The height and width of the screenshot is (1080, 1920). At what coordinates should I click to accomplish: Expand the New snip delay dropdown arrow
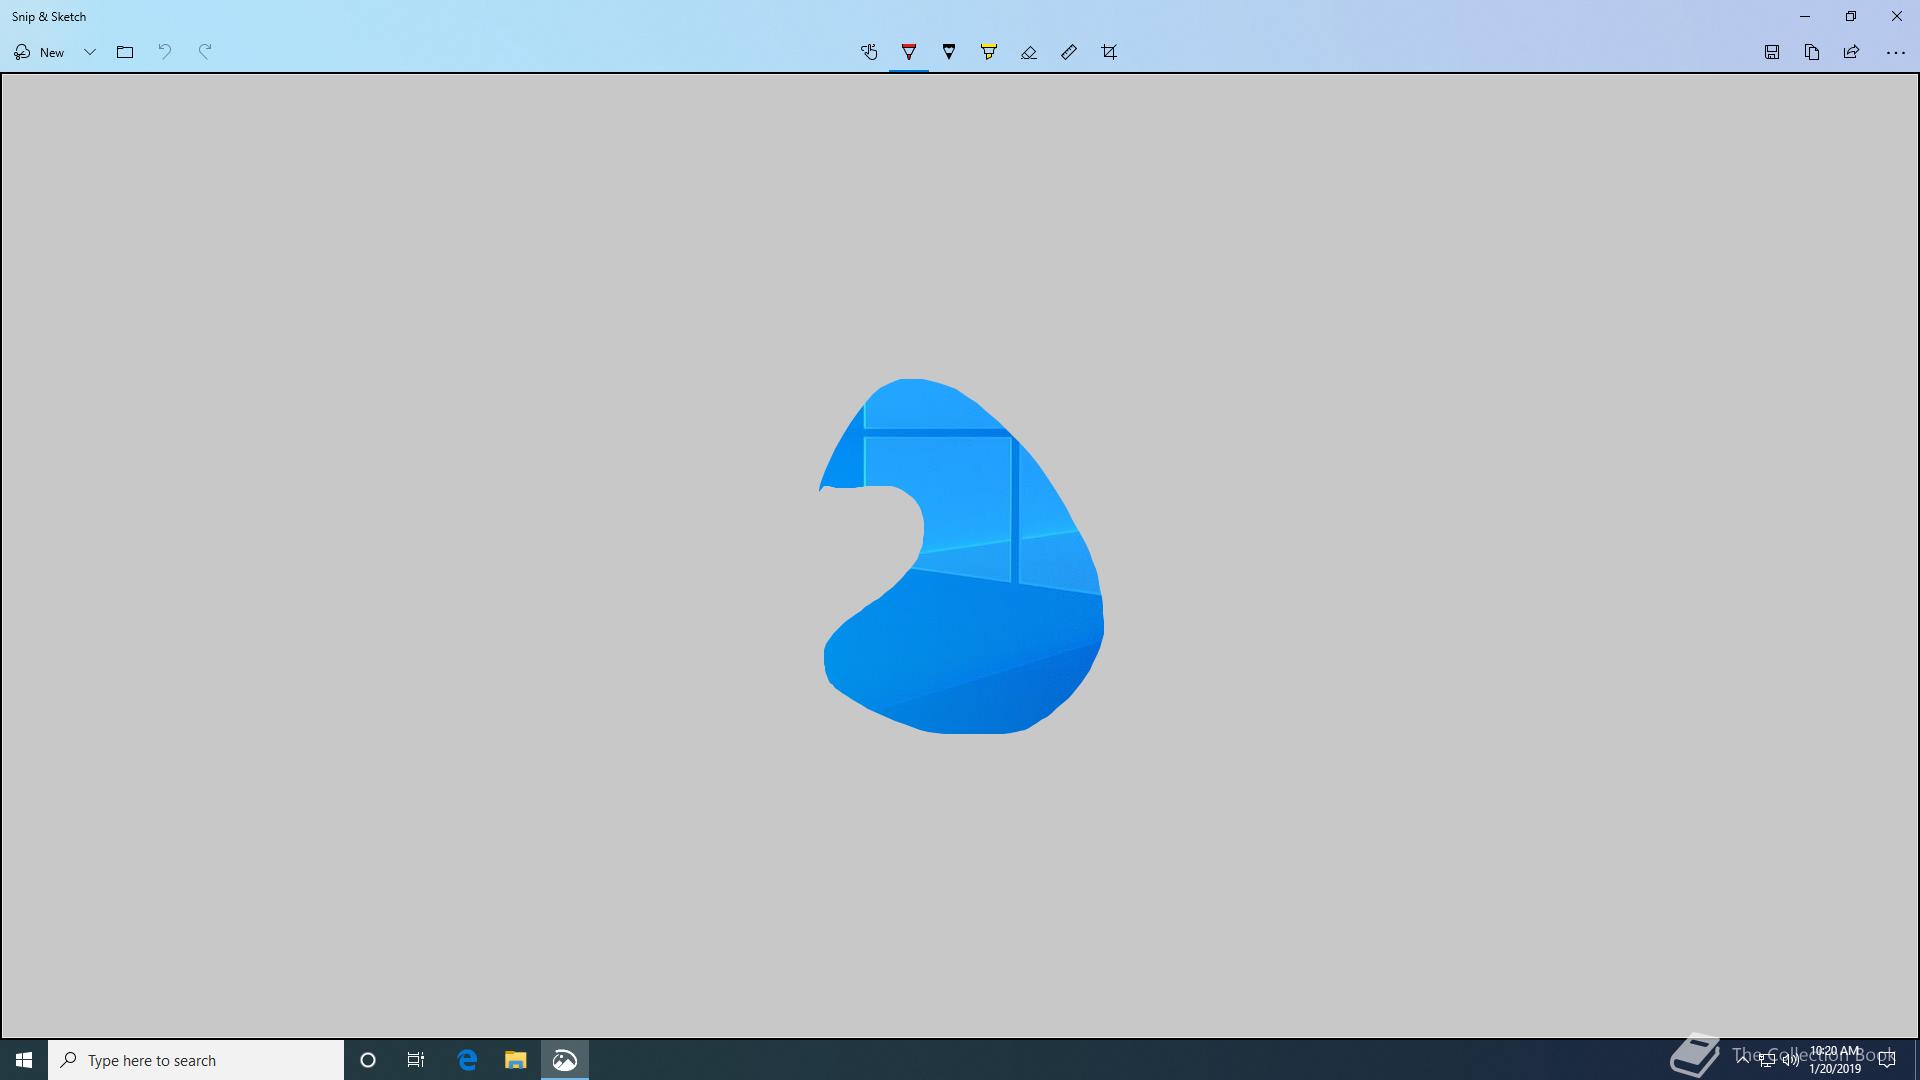(x=90, y=52)
